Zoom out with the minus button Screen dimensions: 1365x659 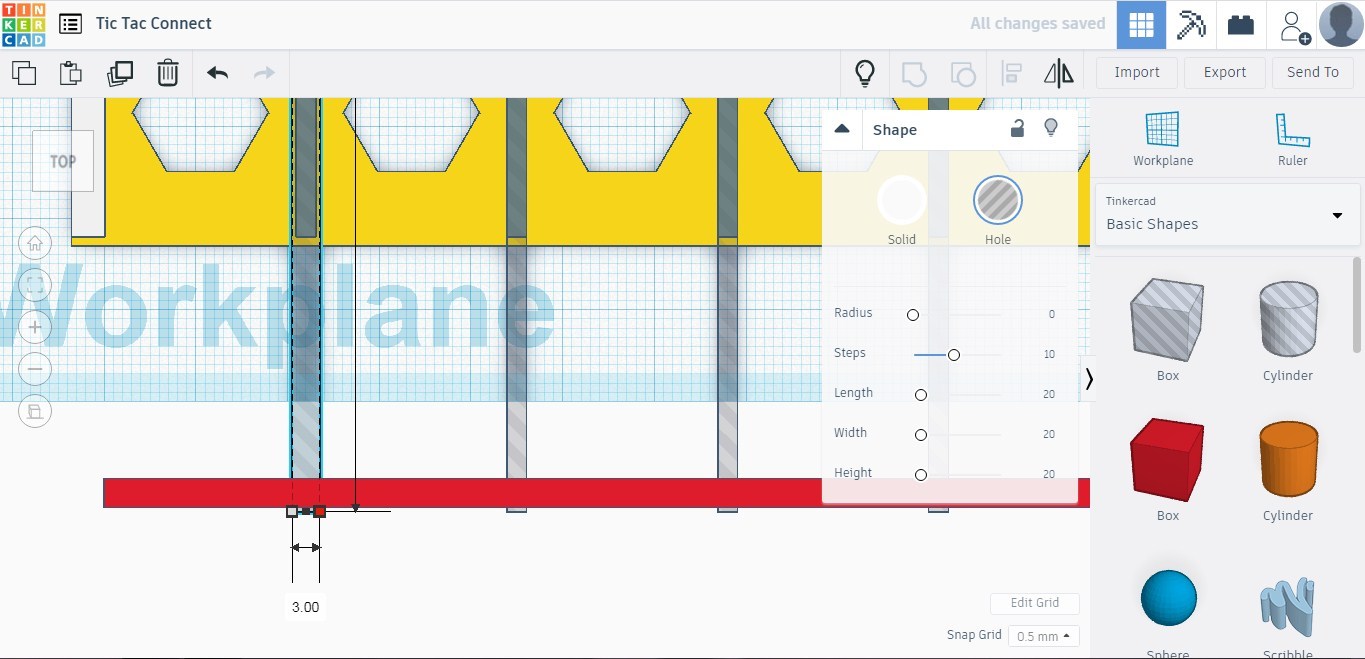click(x=35, y=369)
